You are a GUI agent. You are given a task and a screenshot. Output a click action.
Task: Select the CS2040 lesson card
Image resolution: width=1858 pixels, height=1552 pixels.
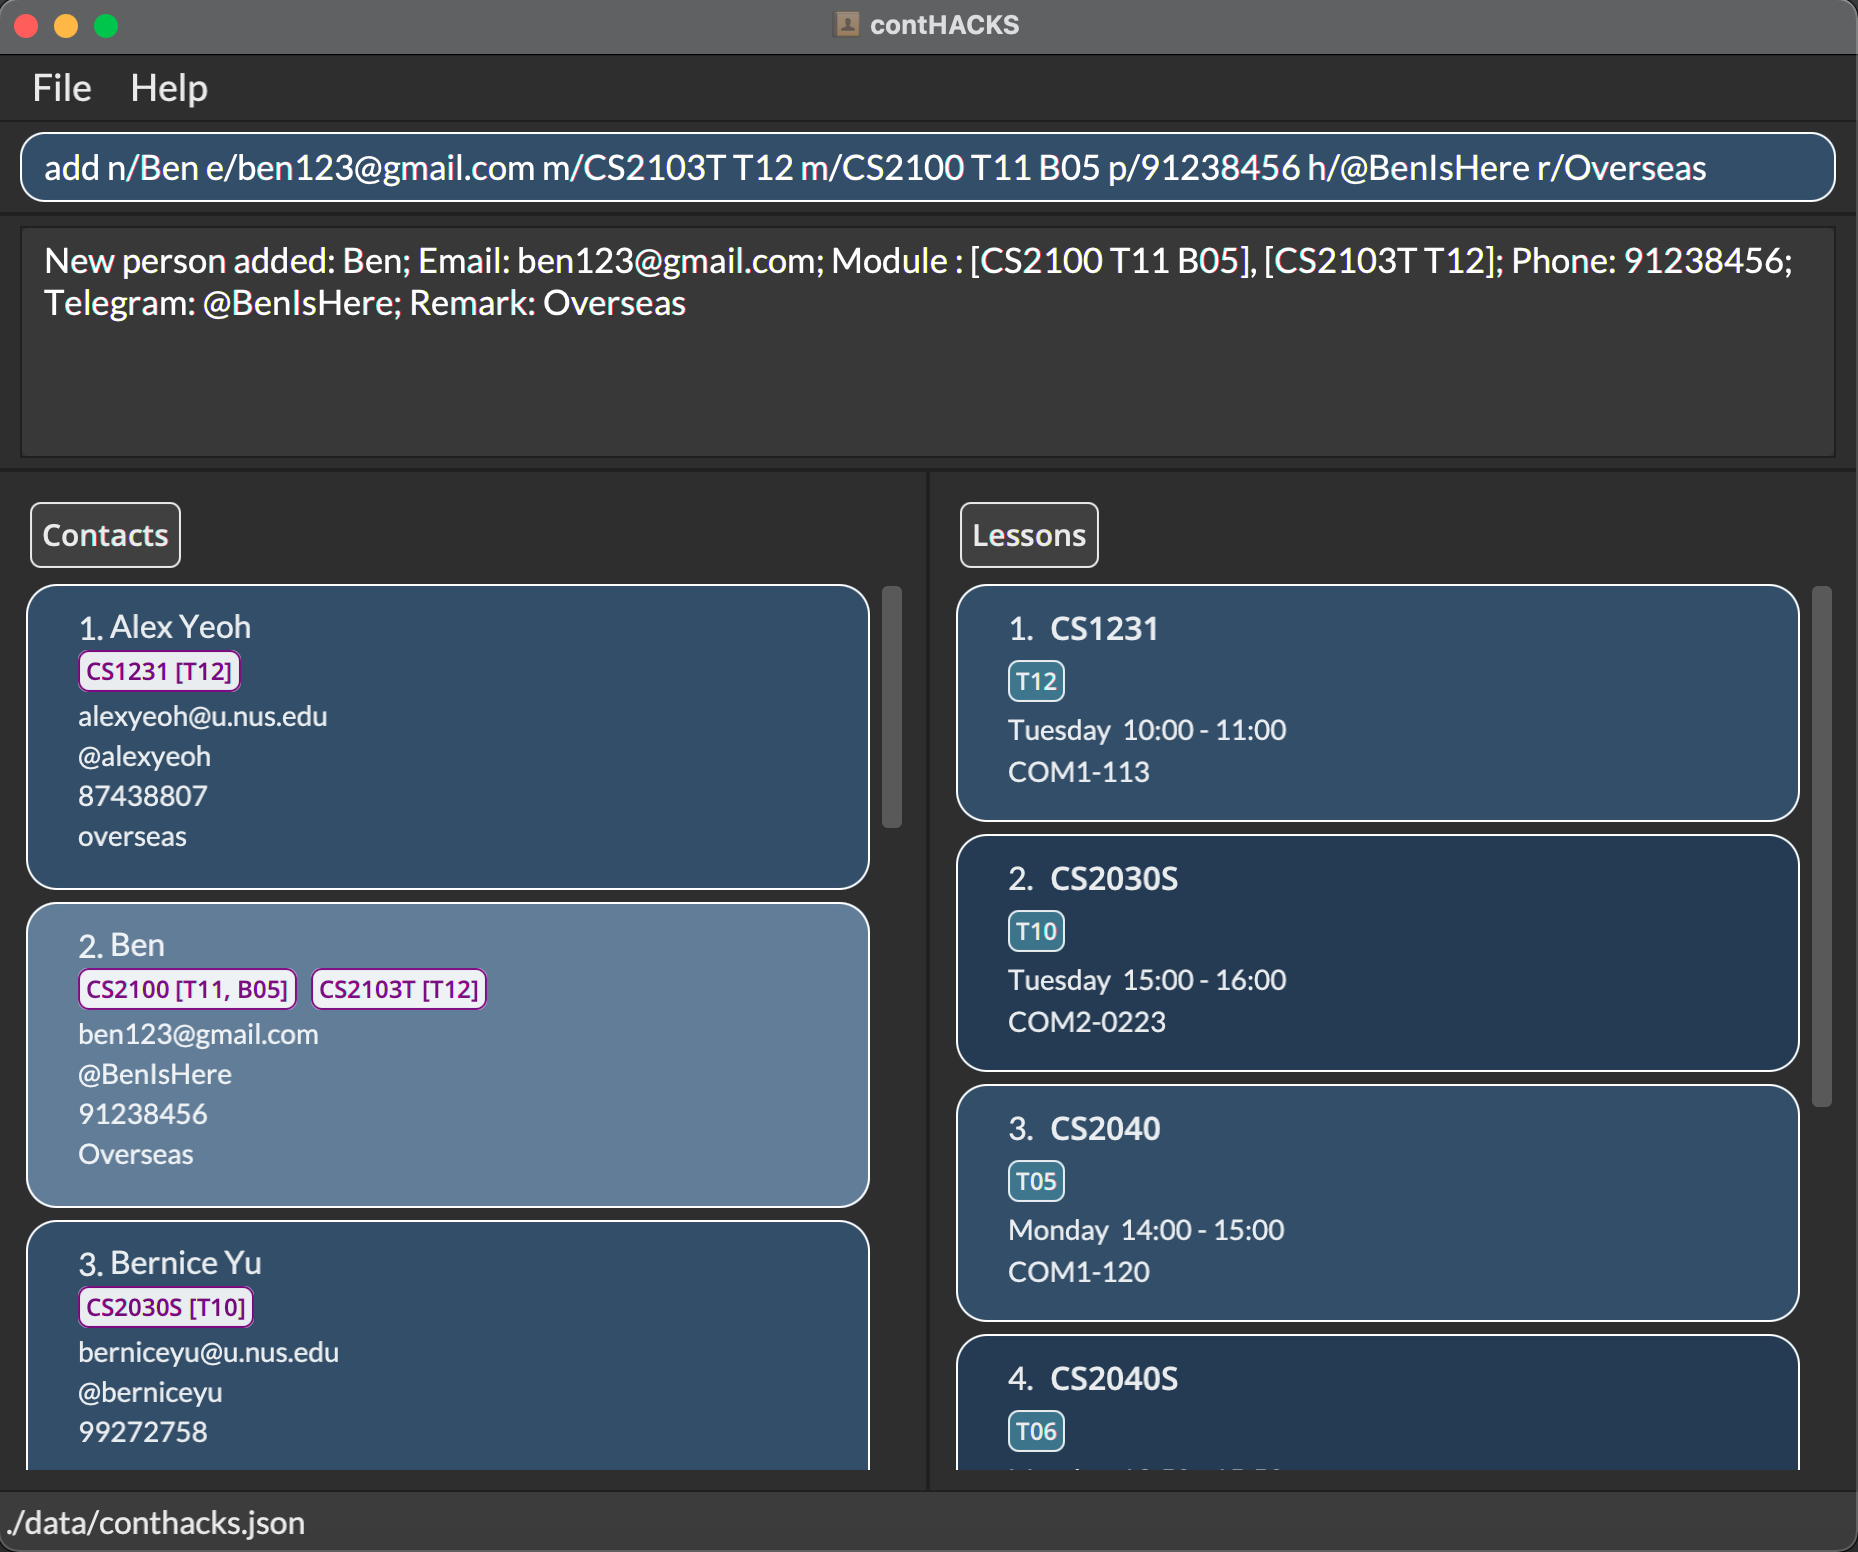[x=1377, y=1202]
